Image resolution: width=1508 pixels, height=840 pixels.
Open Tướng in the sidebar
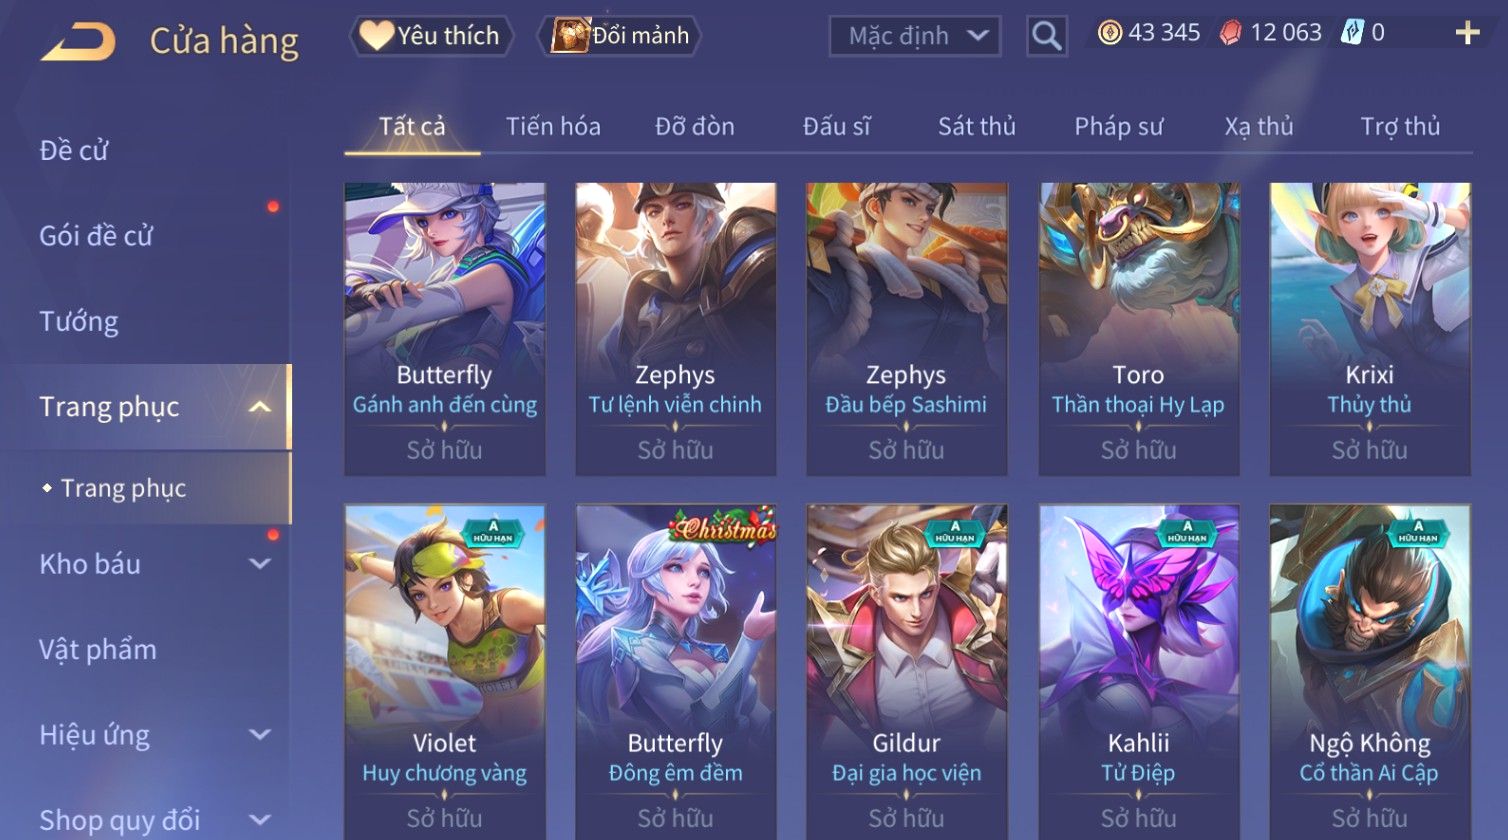coord(79,322)
